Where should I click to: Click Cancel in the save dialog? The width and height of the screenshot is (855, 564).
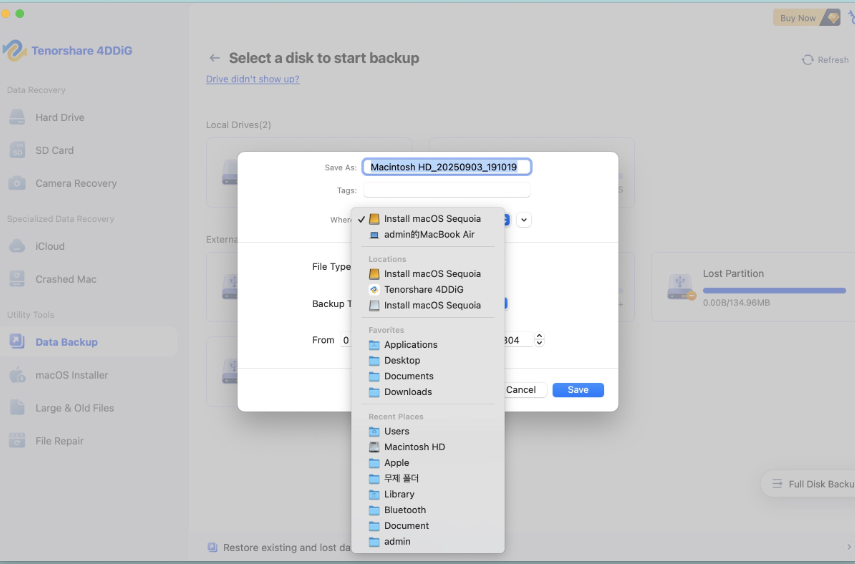pos(521,389)
